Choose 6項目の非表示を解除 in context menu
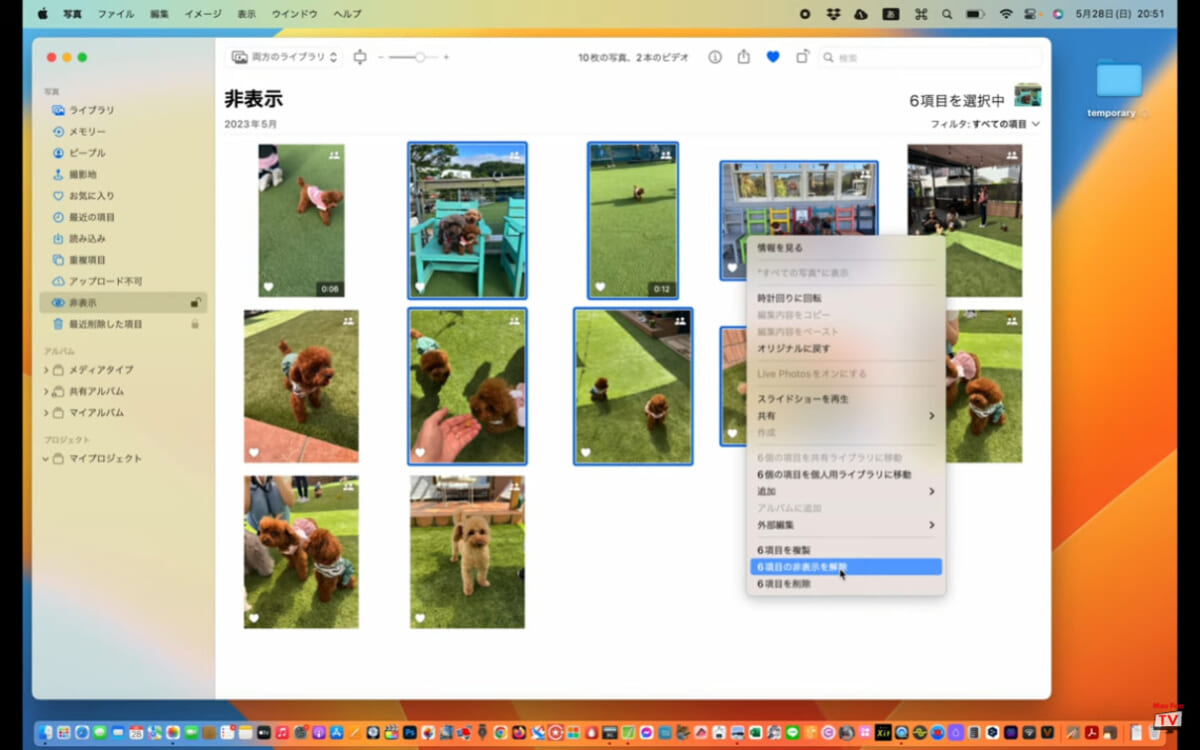 click(846, 567)
